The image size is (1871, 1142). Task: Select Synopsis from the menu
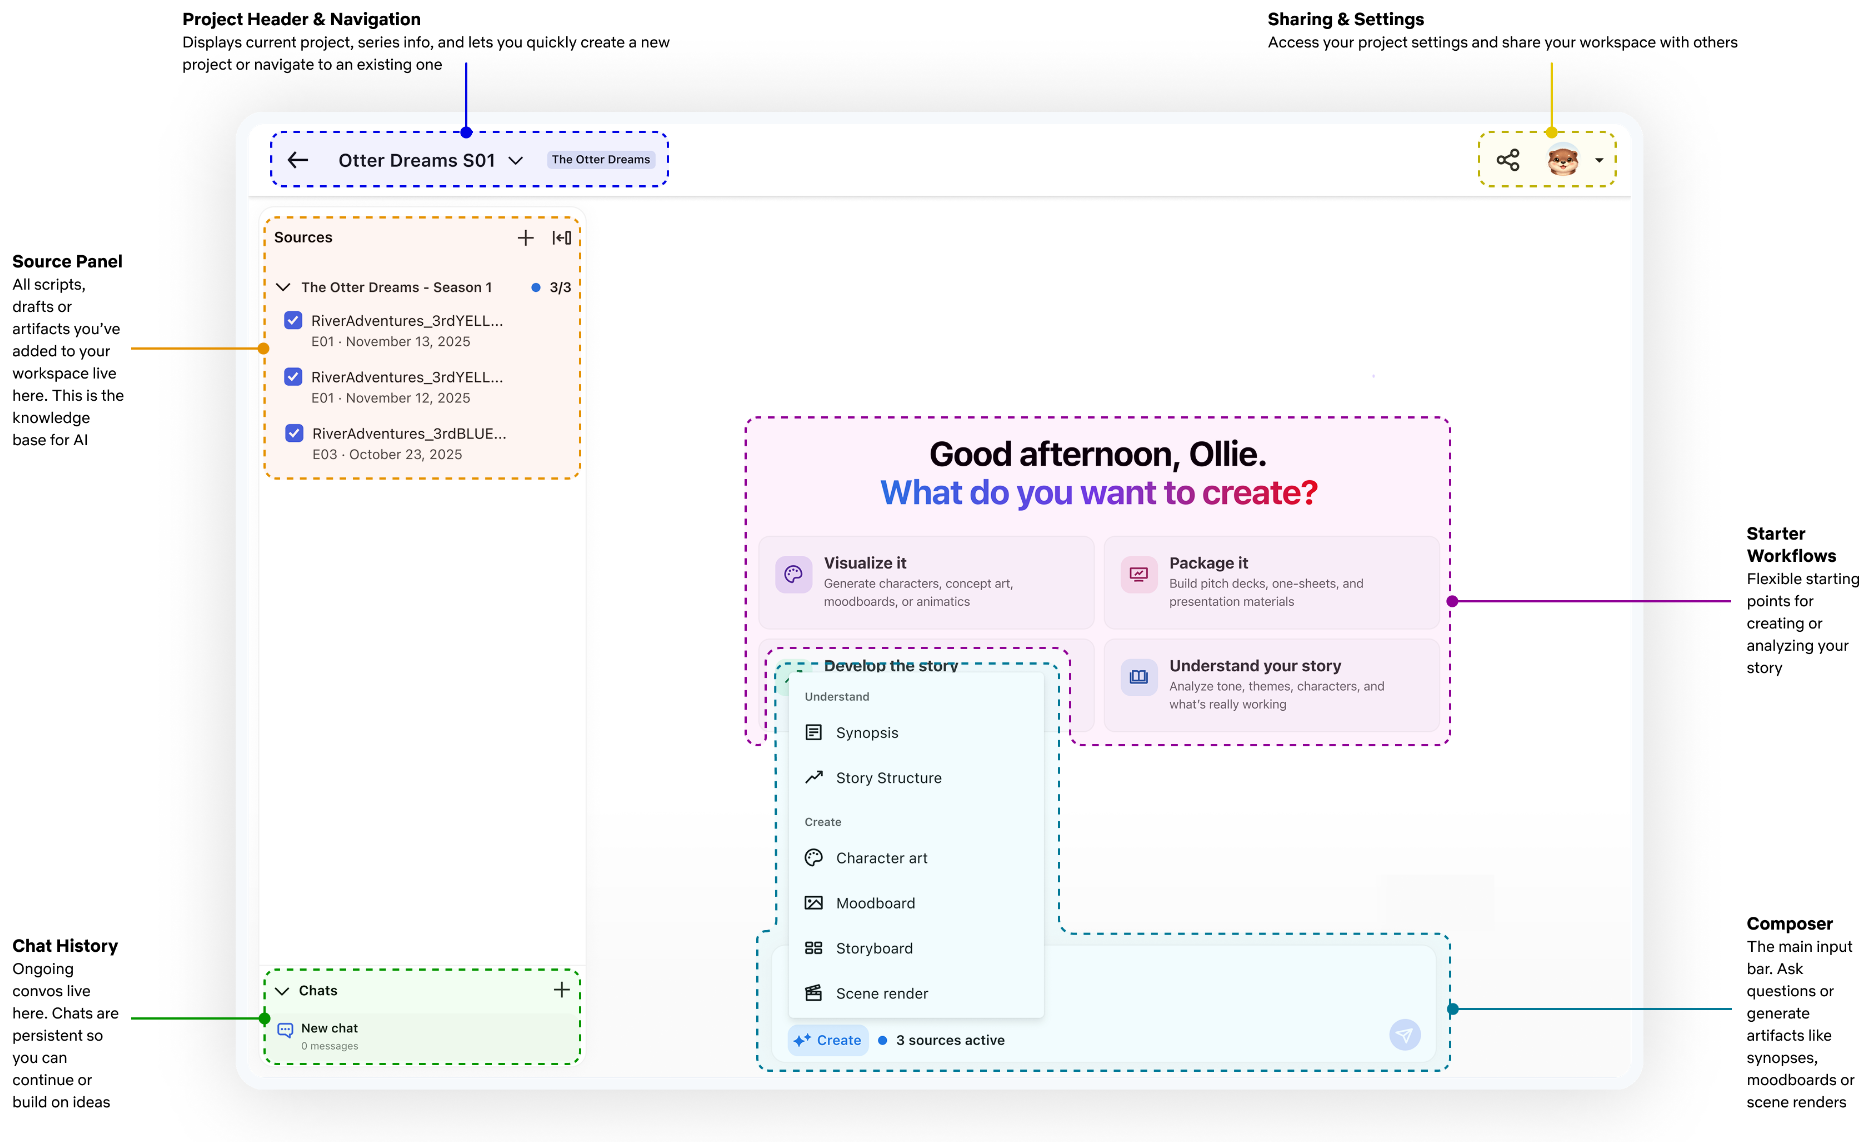point(917,733)
